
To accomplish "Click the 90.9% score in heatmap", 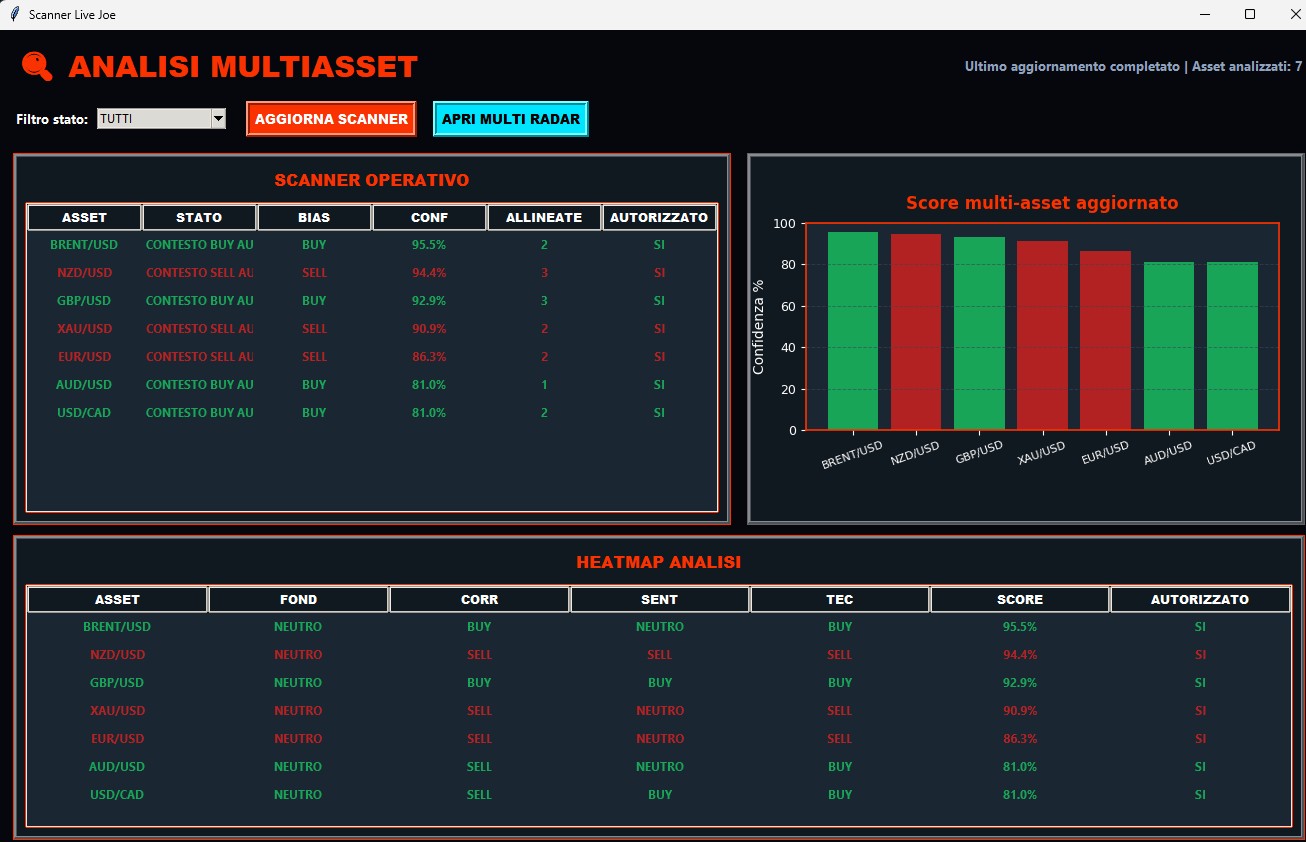I will point(1020,710).
